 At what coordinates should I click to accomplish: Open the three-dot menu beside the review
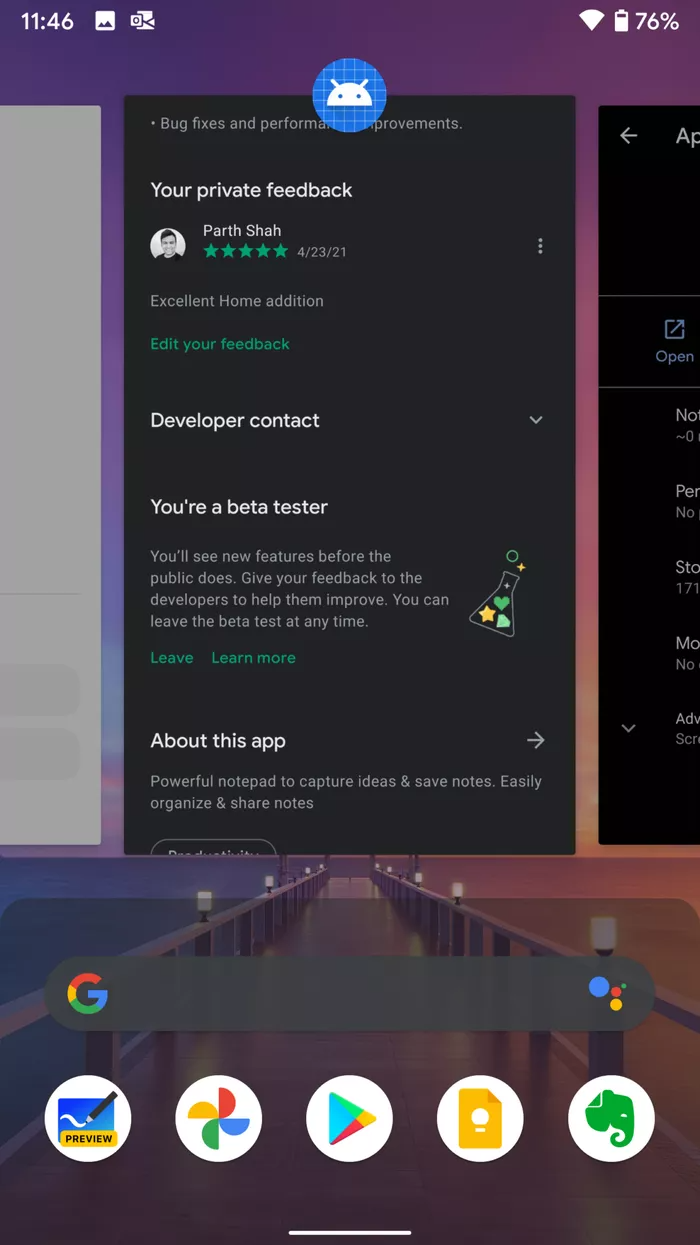click(x=540, y=246)
